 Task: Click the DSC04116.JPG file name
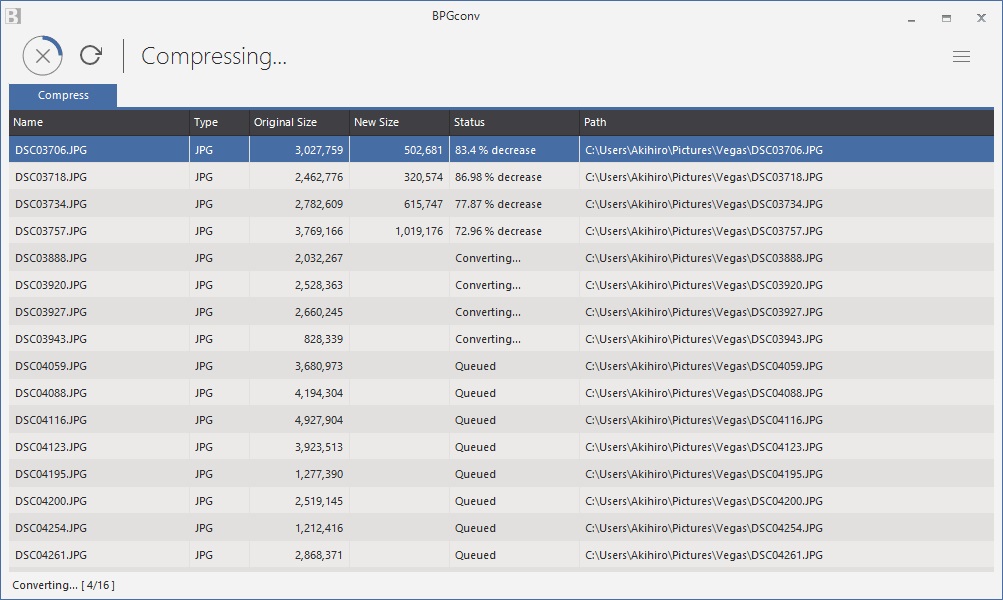pyautogui.click(x=51, y=420)
